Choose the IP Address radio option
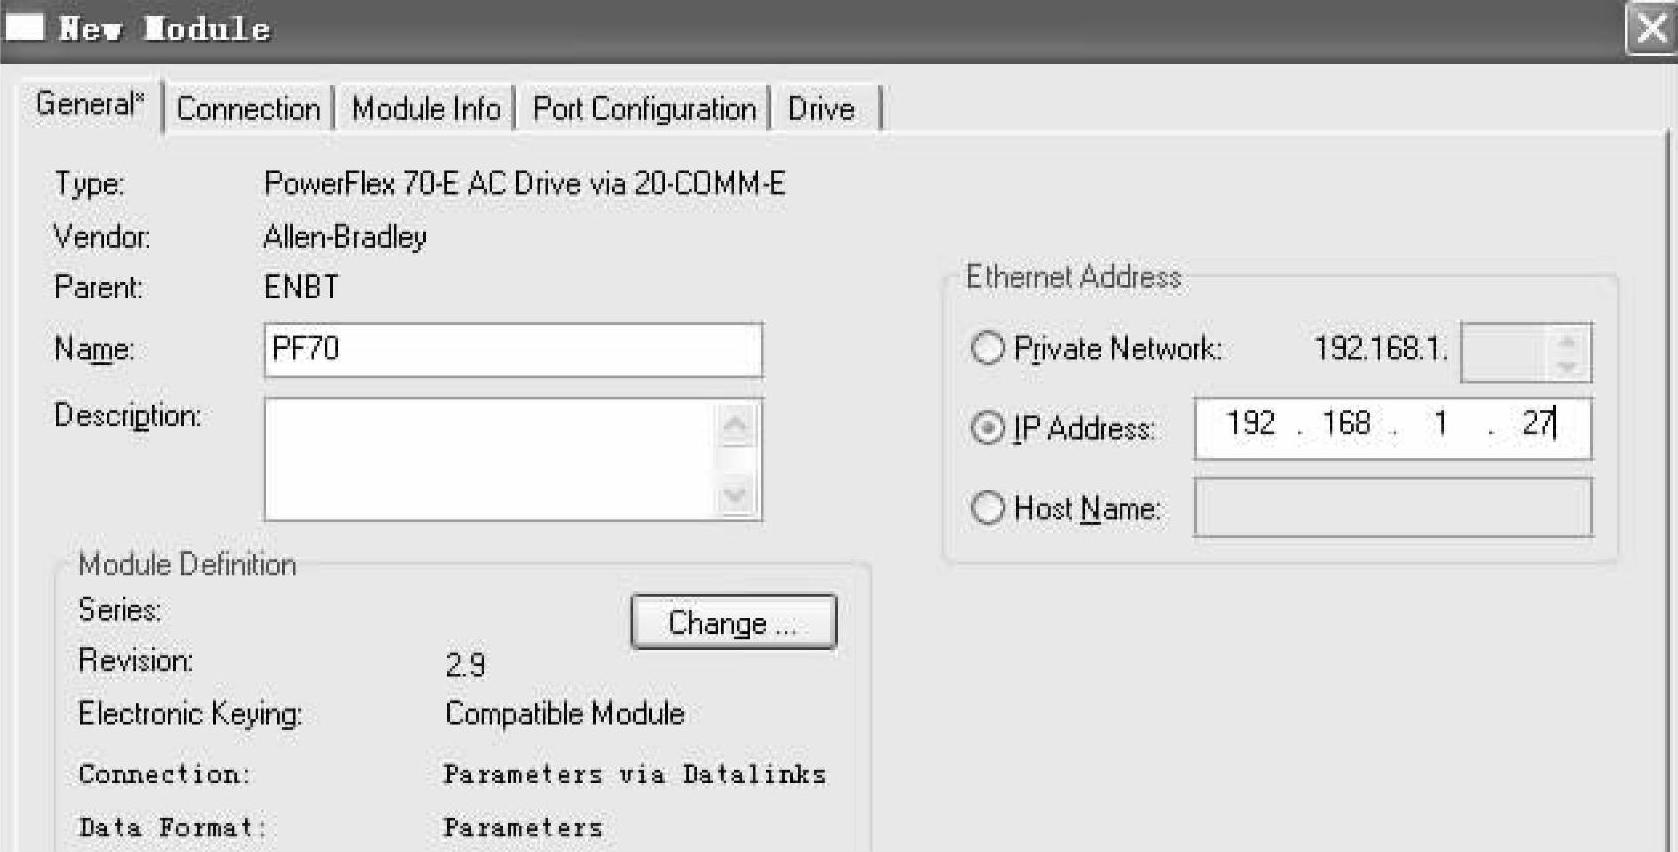This screenshot has width=1678, height=852. (987, 428)
